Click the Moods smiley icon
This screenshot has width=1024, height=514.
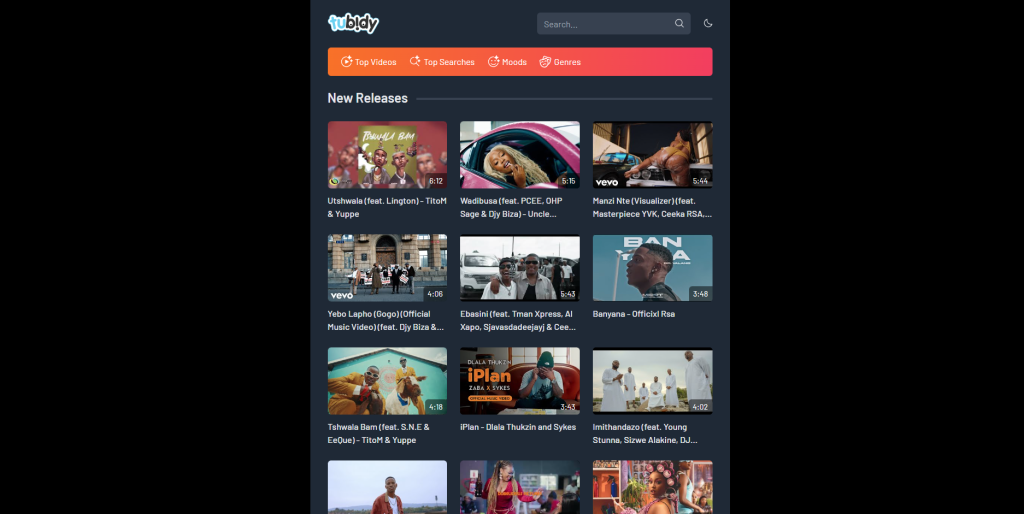click(494, 61)
